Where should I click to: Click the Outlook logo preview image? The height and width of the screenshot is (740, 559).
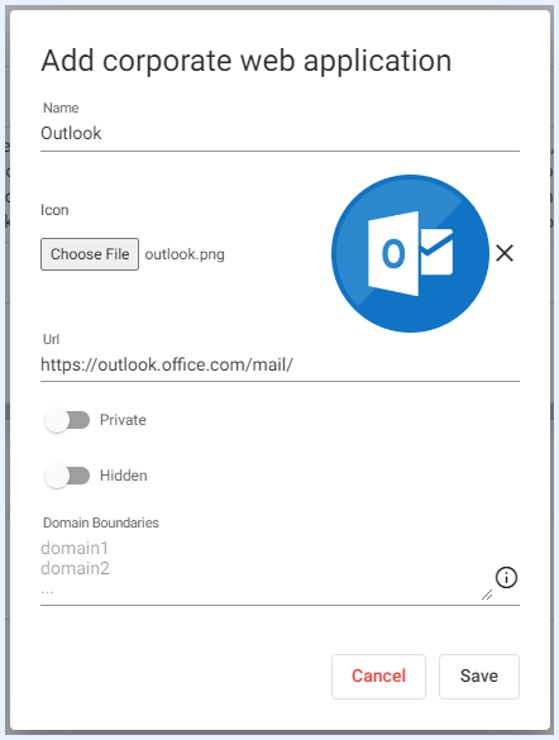tap(410, 253)
